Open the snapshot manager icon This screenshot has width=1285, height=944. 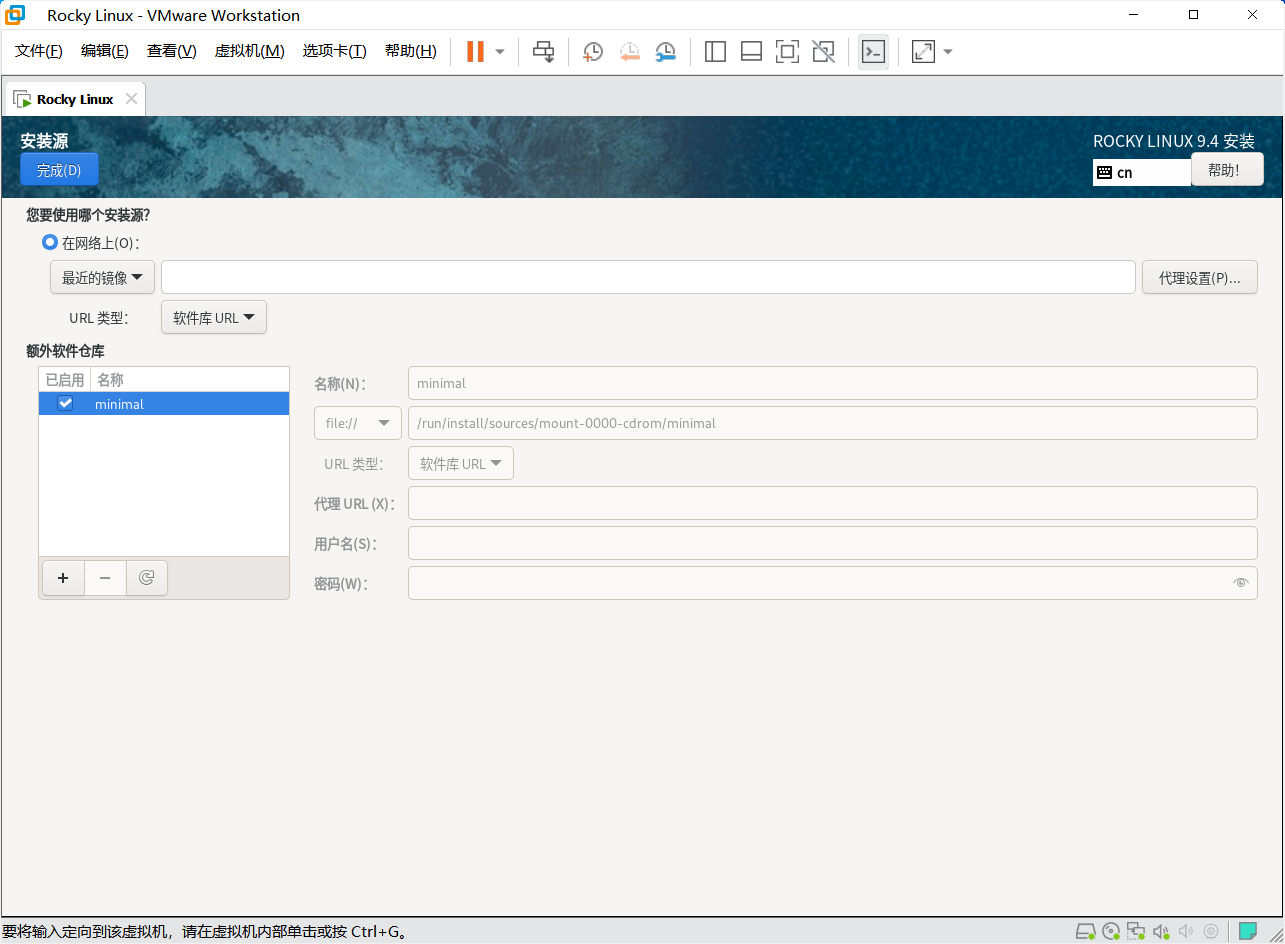666,52
